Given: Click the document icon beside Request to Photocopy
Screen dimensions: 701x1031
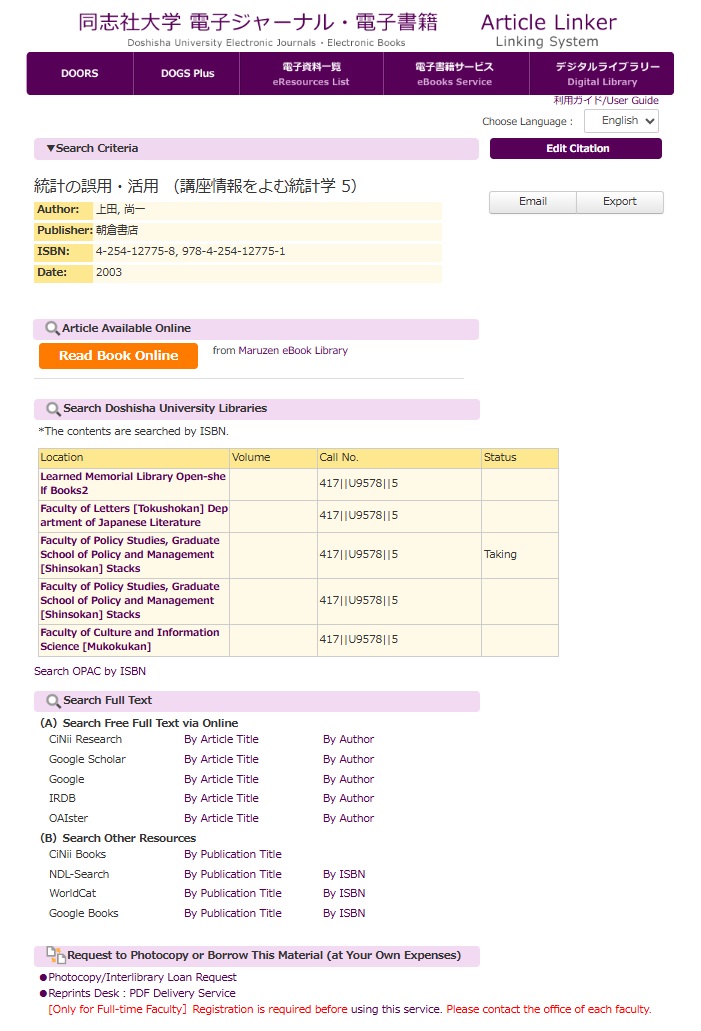Looking at the screenshot, I should tap(56, 956).
